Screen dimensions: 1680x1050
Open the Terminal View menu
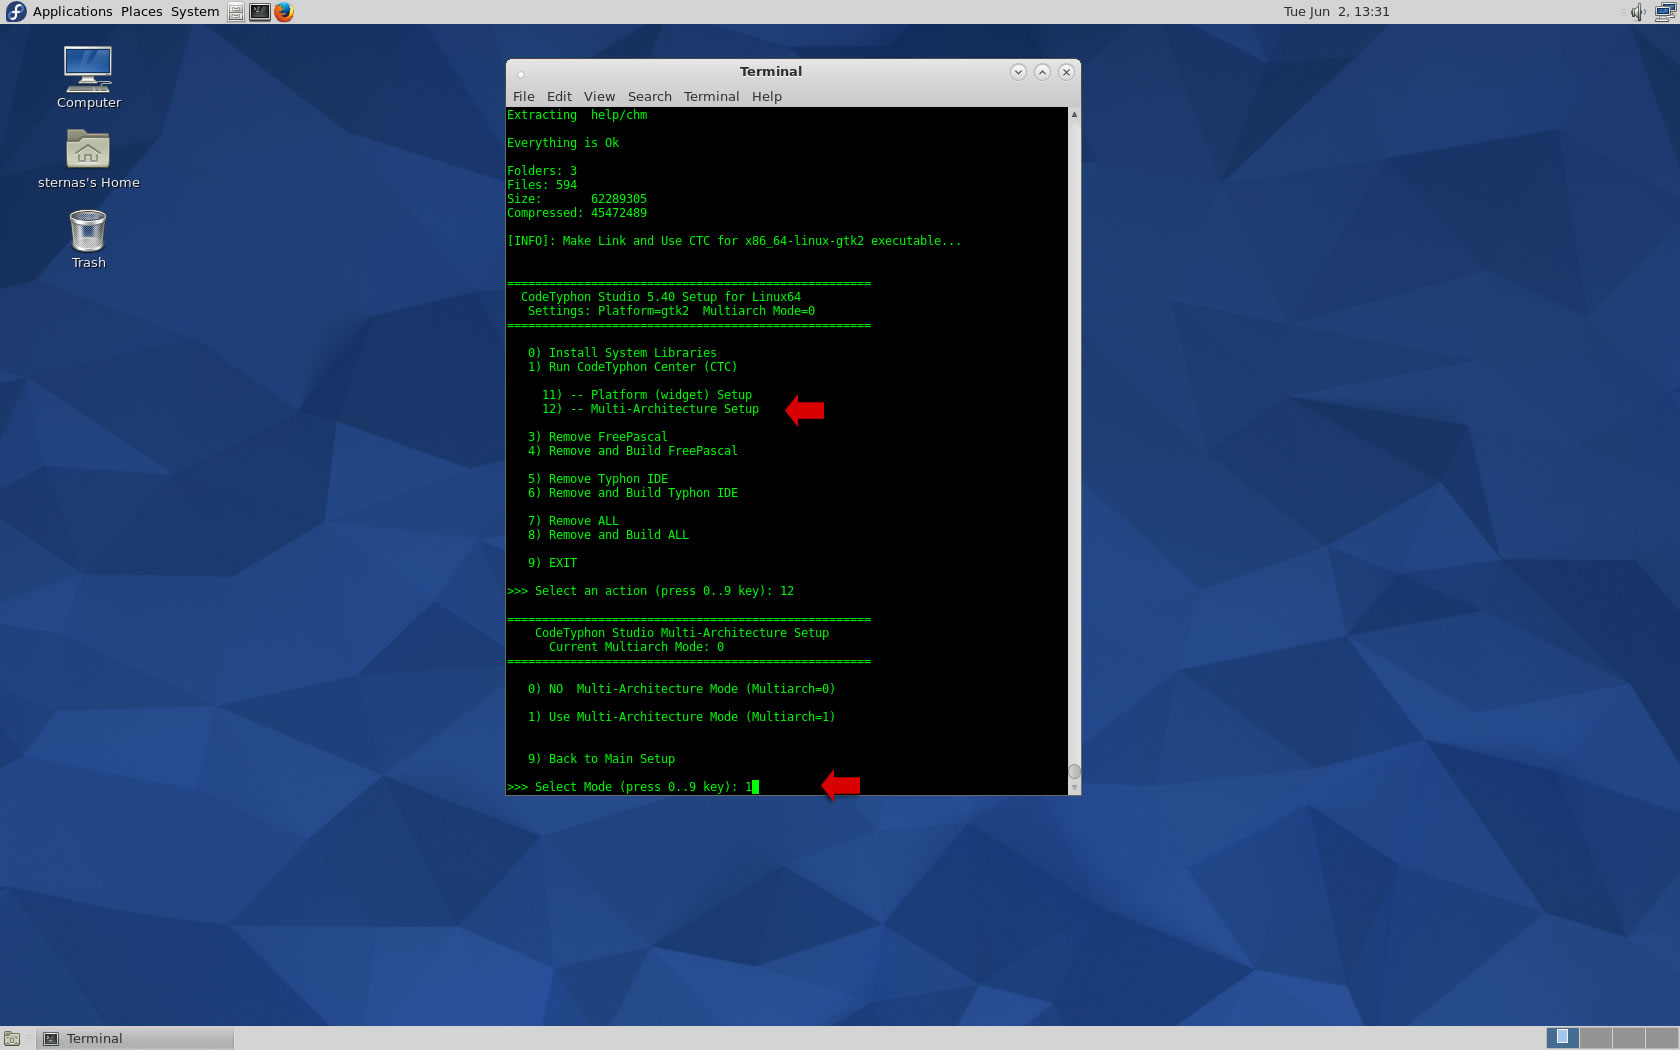(x=599, y=96)
